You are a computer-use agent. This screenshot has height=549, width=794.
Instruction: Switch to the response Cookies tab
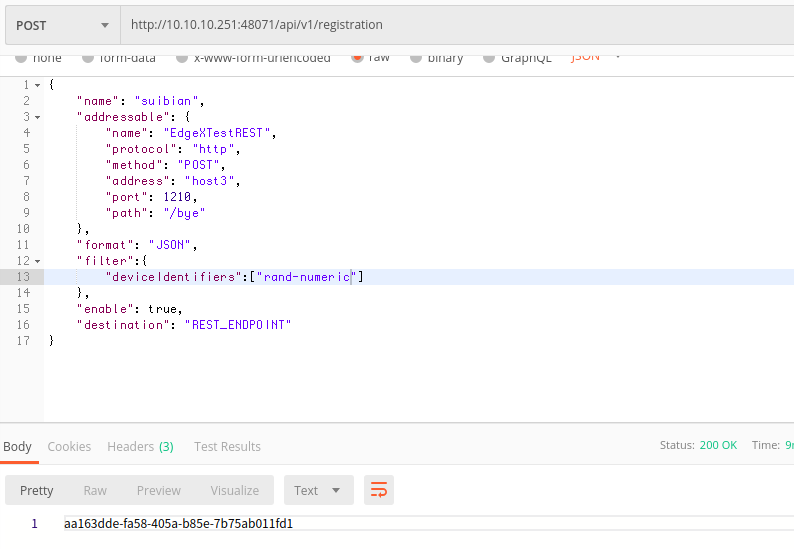[69, 446]
